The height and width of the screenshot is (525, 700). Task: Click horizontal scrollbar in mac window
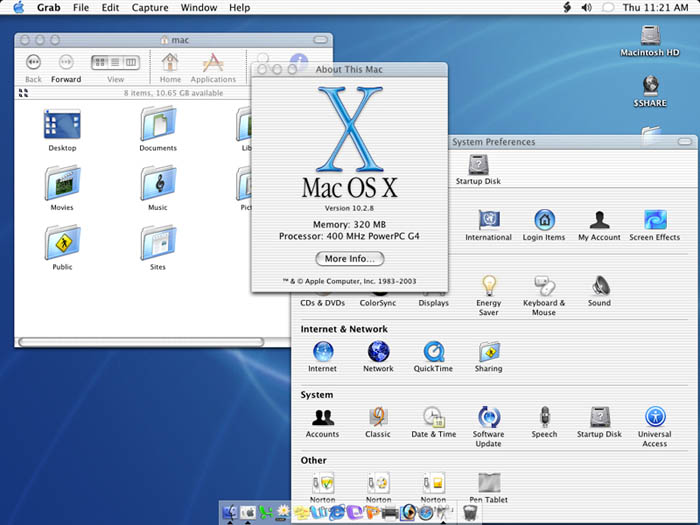[x=141, y=342]
